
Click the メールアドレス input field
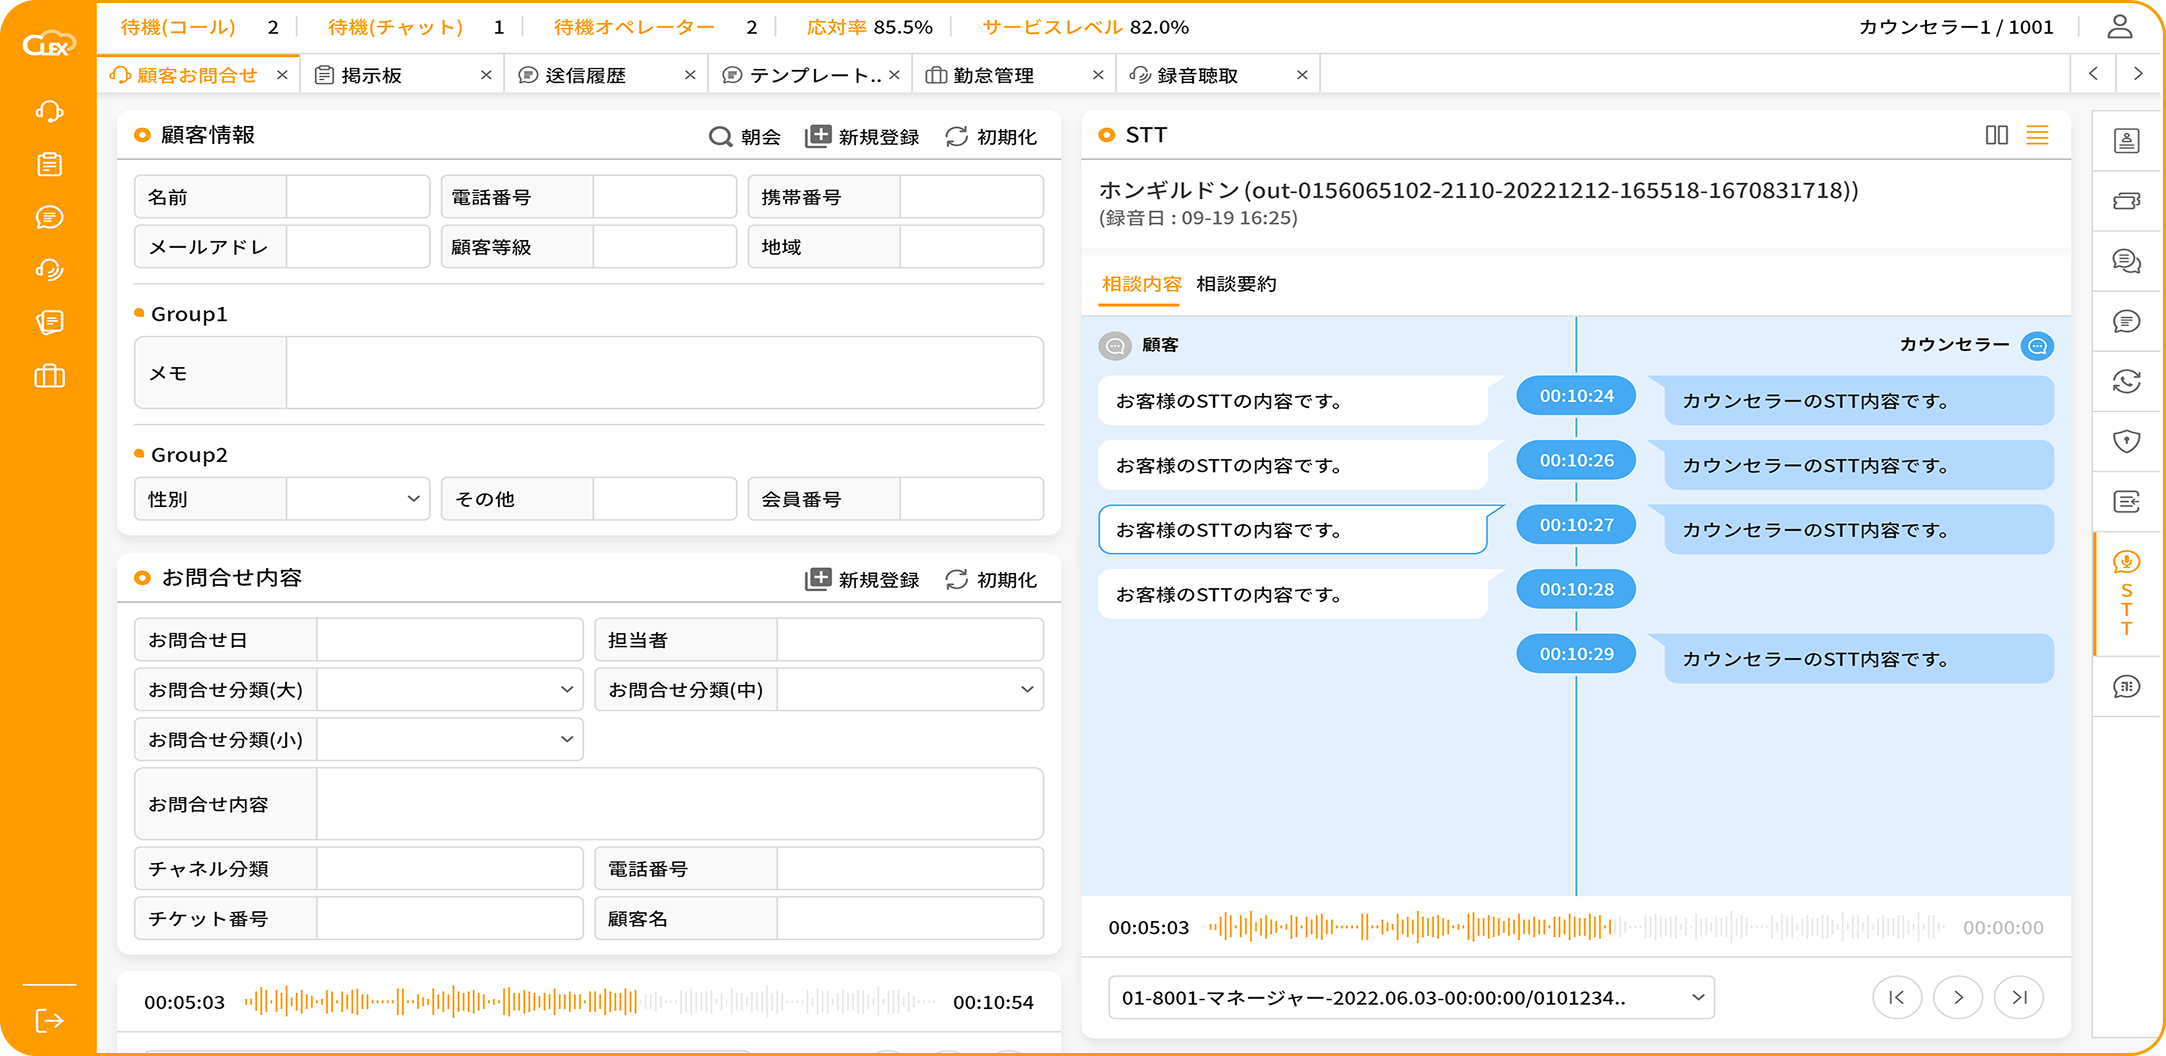click(358, 247)
